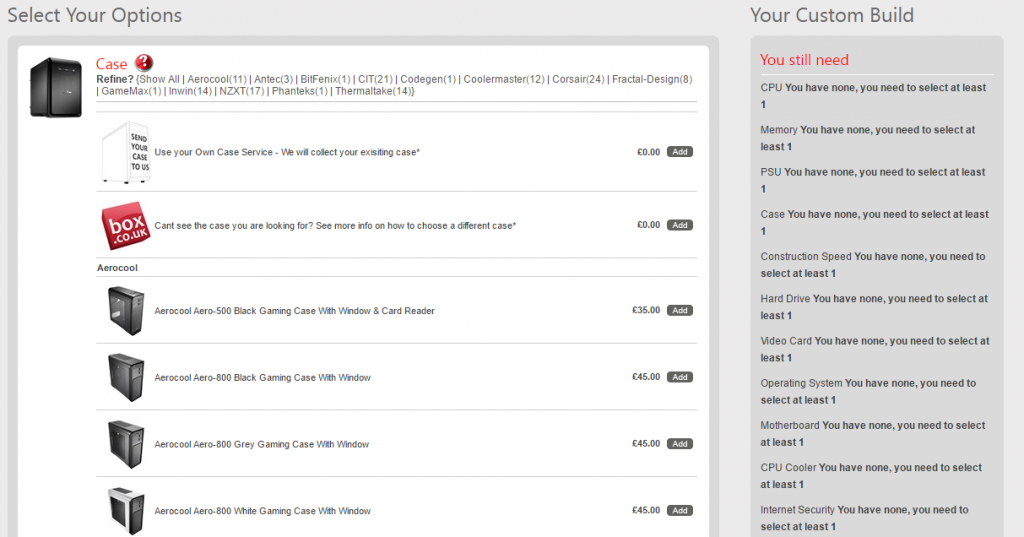
Task: Click the 'Select Your Options' title
Action: tap(95, 15)
